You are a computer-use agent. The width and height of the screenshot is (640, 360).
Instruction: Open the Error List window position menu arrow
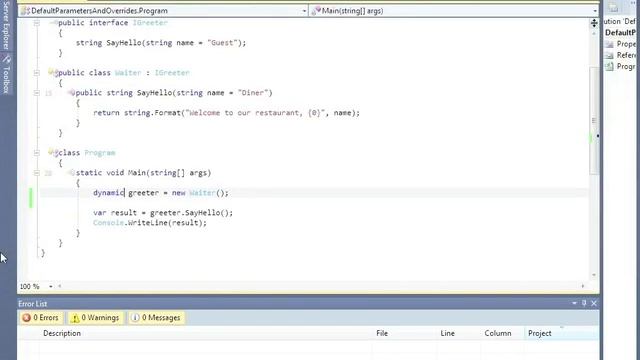574,303
